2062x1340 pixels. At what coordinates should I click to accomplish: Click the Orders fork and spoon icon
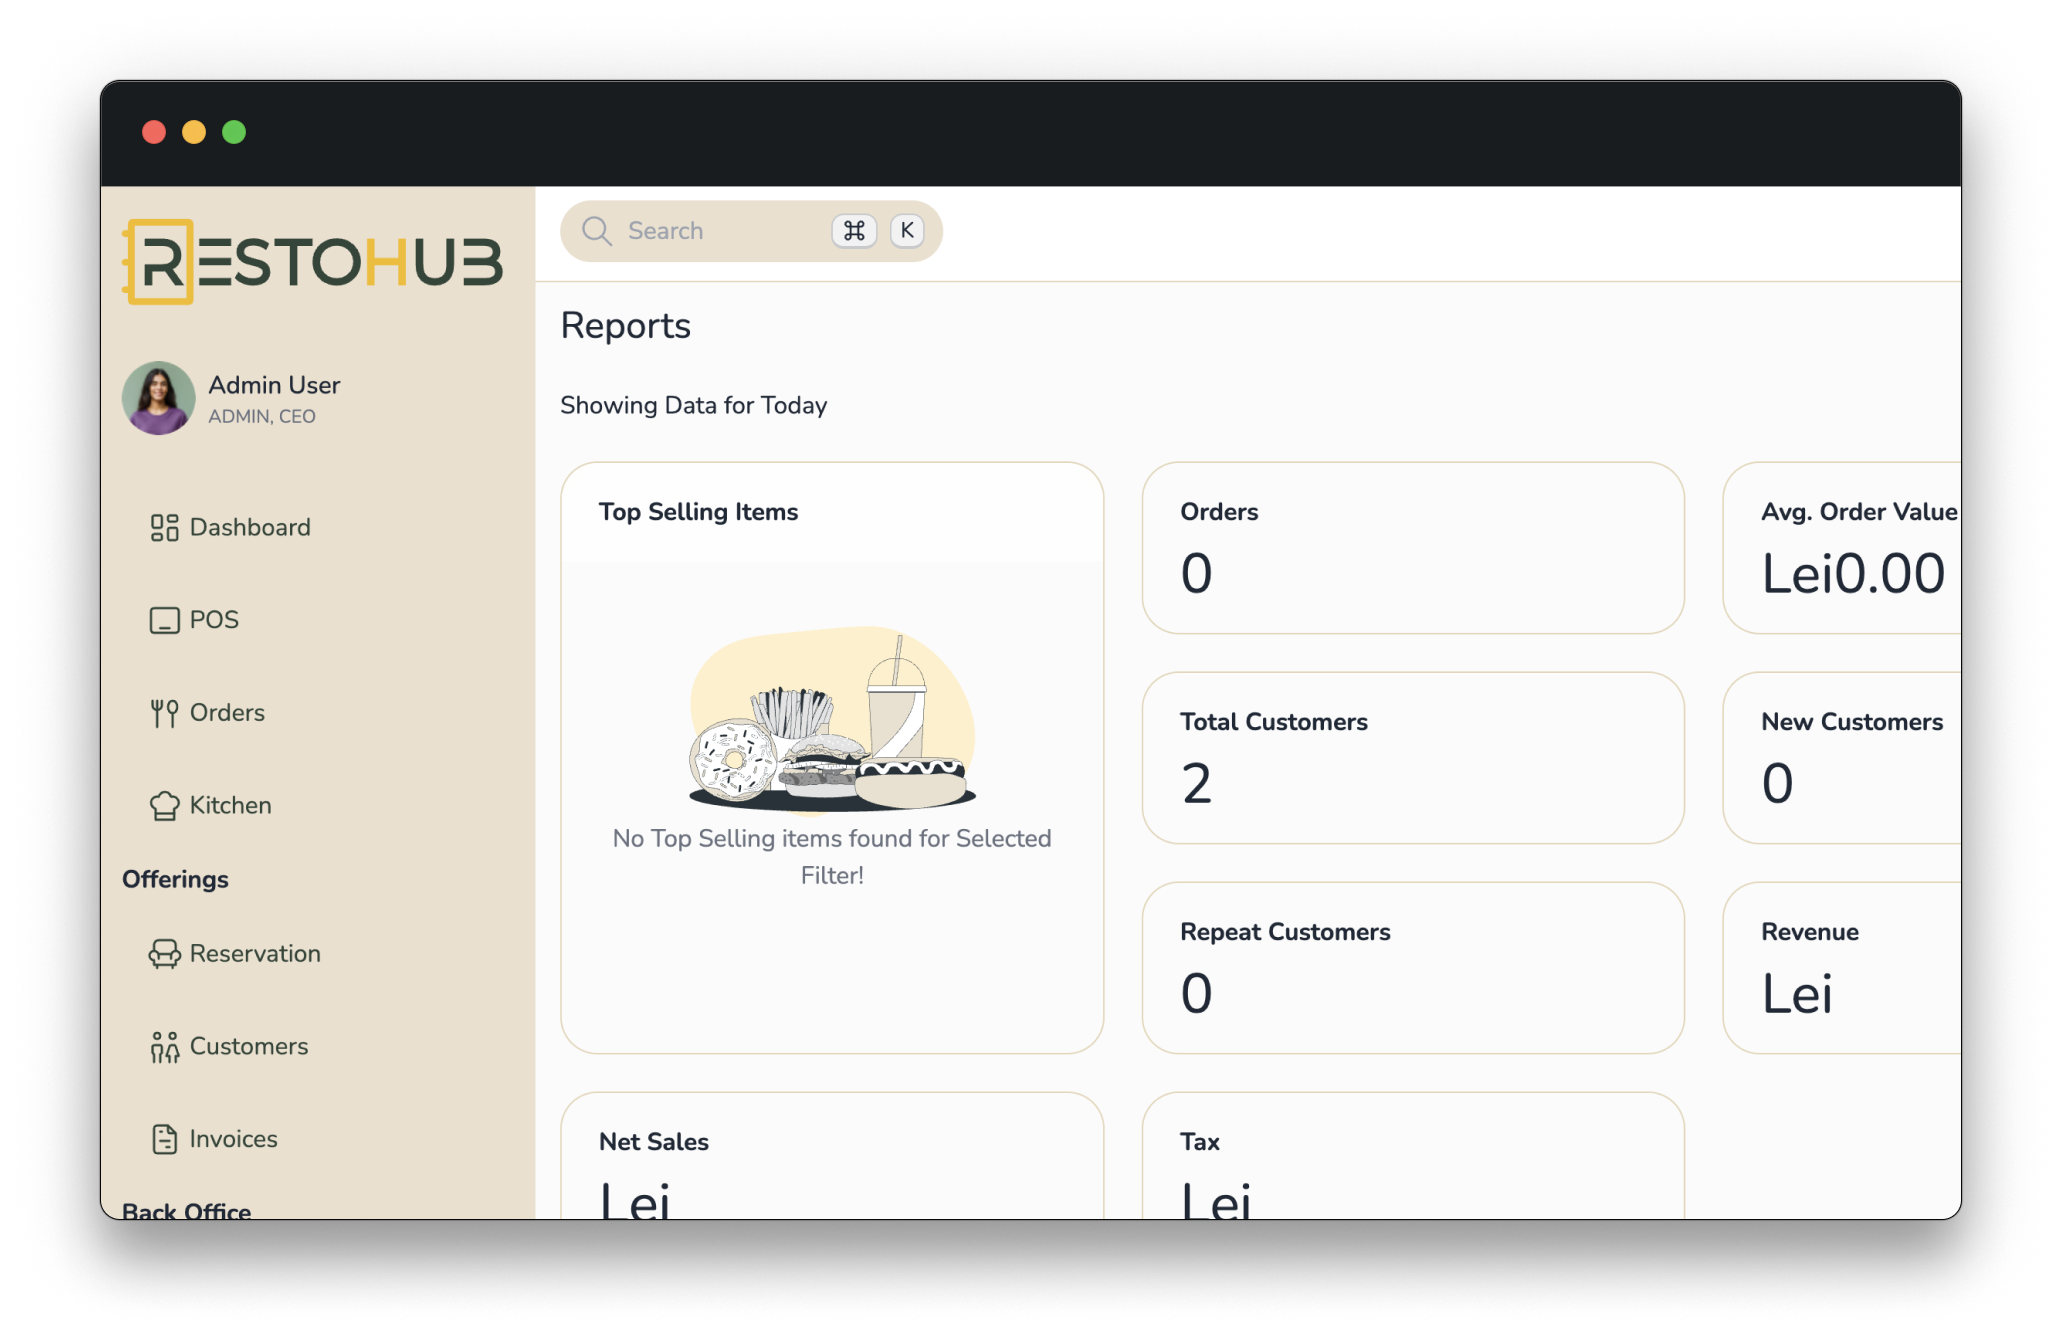tap(164, 713)
